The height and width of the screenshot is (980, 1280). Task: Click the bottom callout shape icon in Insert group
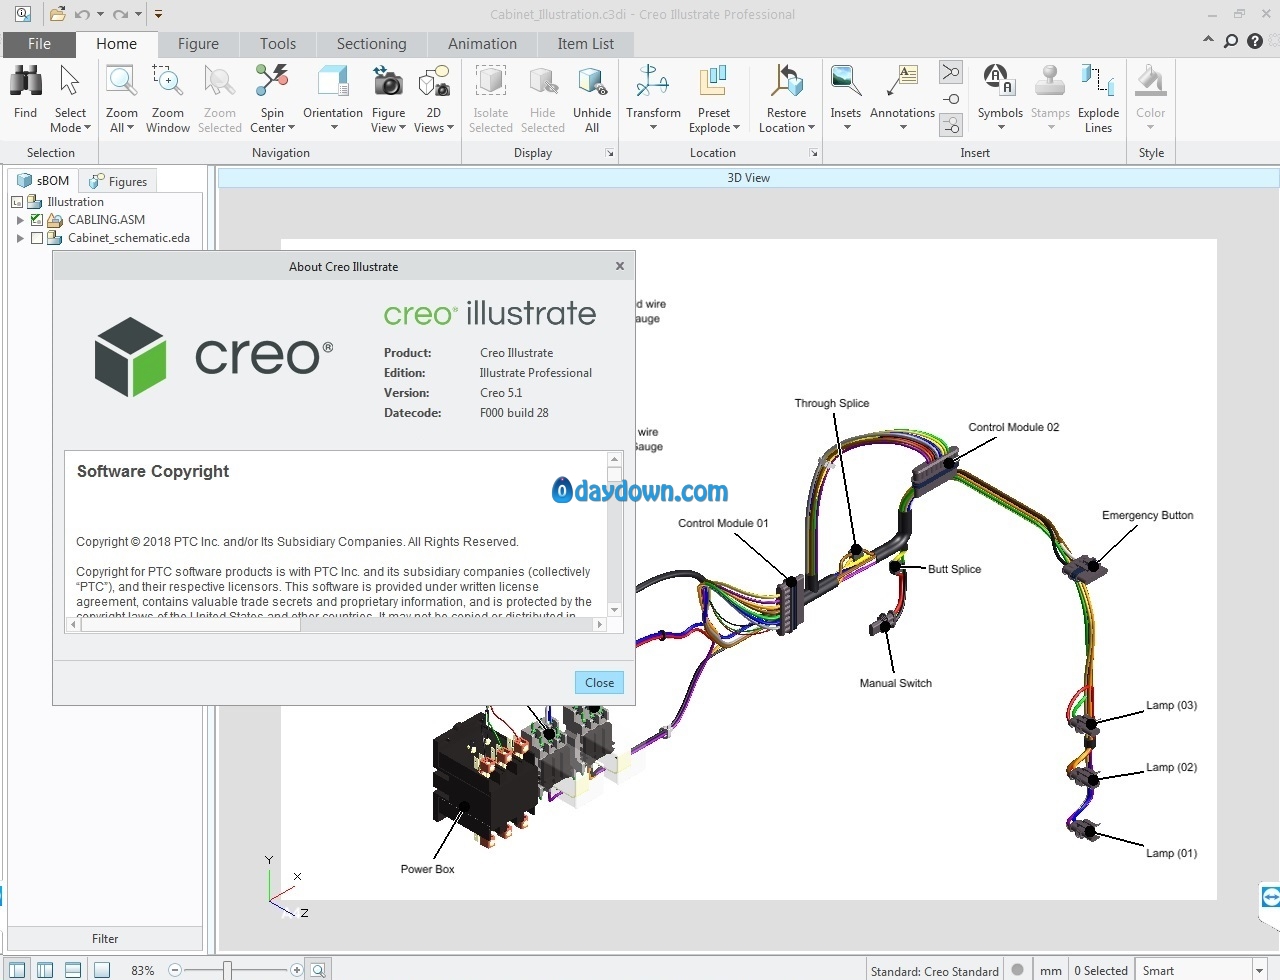pyautogui.click(x=950, y=125)
